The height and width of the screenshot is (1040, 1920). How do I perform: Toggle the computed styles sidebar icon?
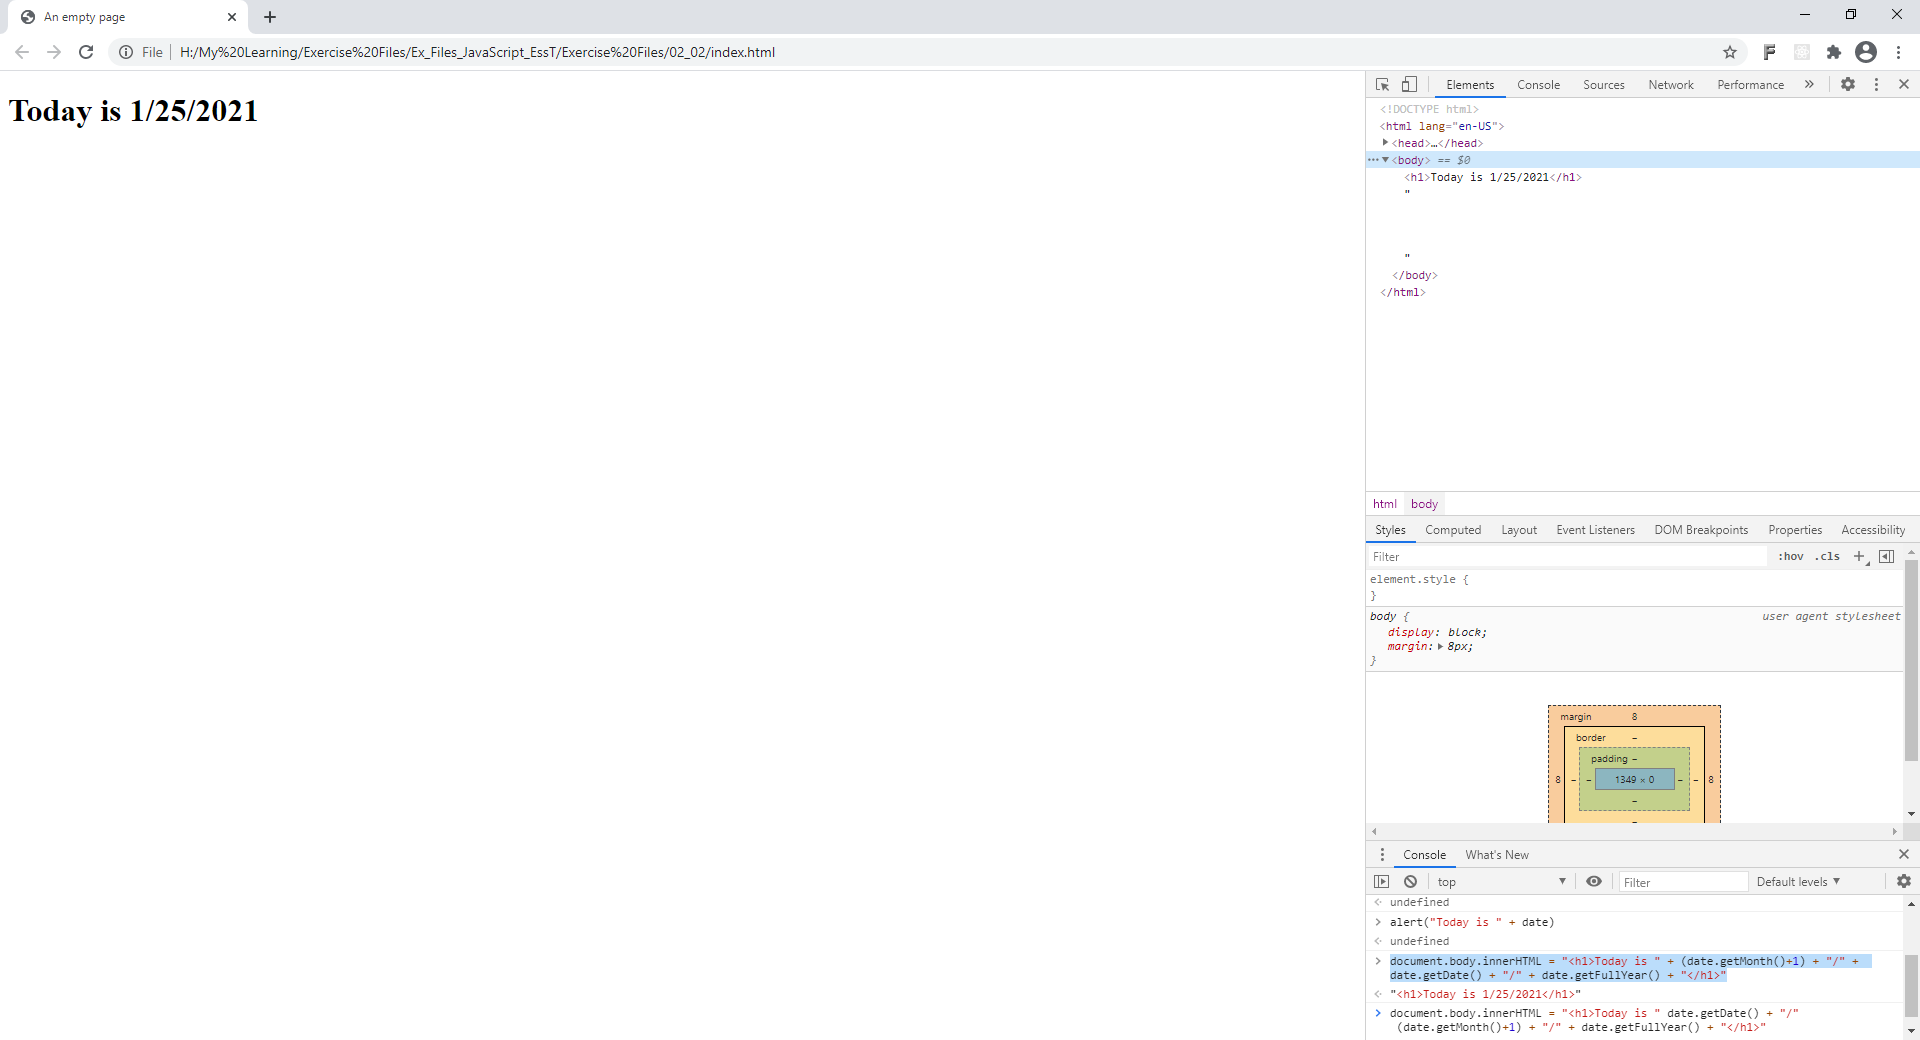pos(1887,557)
